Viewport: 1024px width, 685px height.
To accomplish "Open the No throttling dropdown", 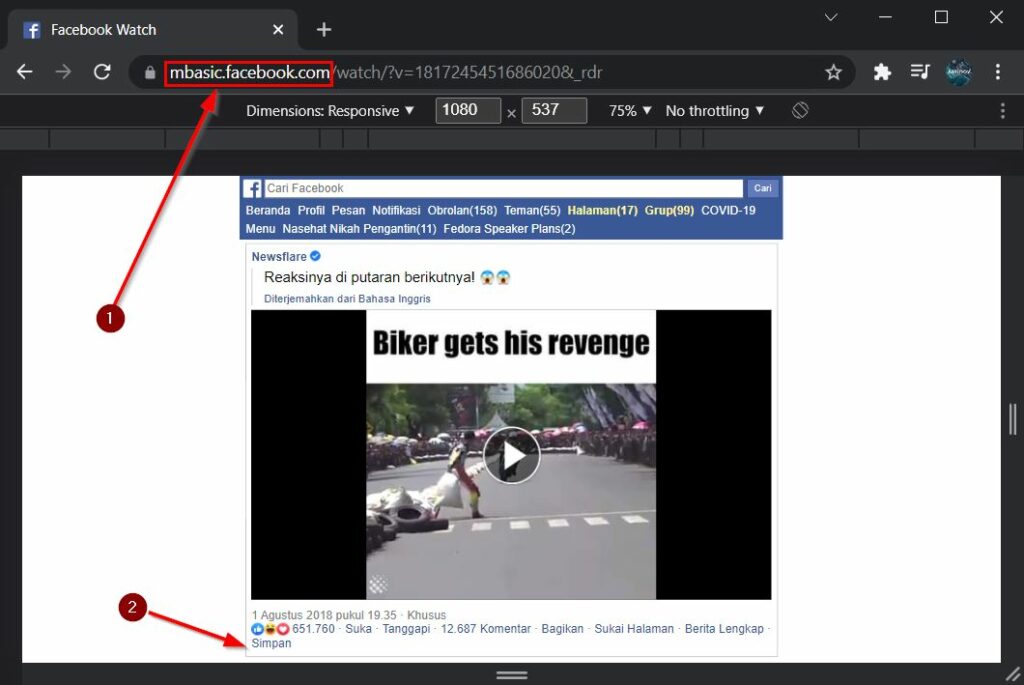I will [714, 111].
